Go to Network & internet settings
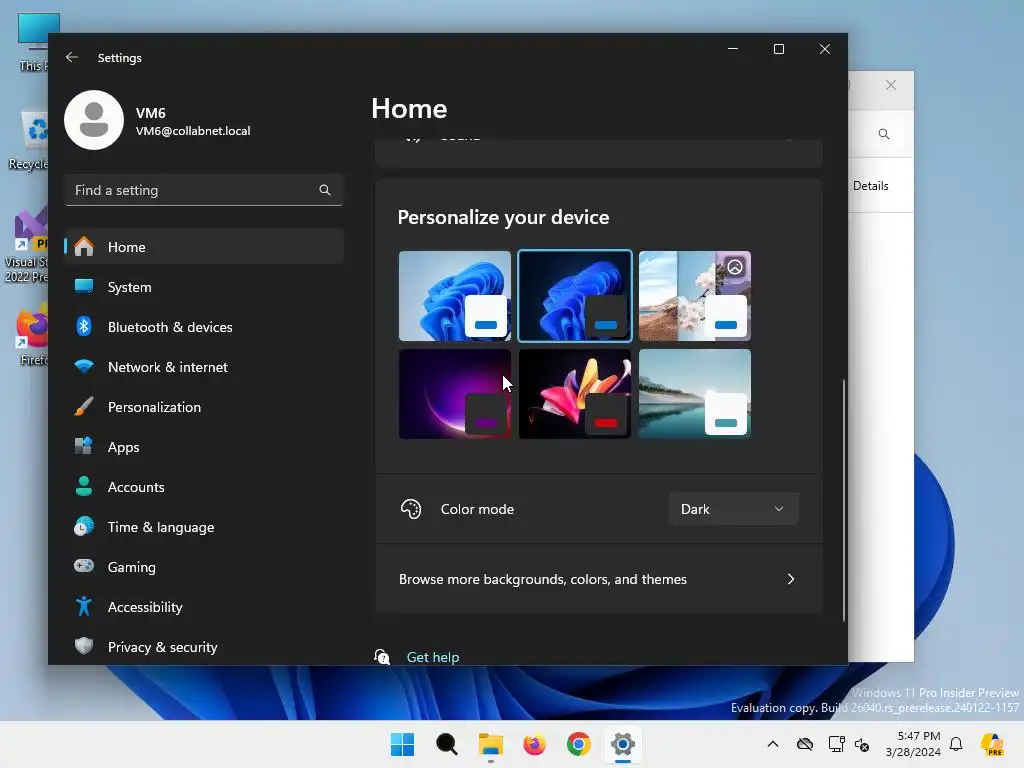This screenshot has height=768, width=1024. (204, 367)
